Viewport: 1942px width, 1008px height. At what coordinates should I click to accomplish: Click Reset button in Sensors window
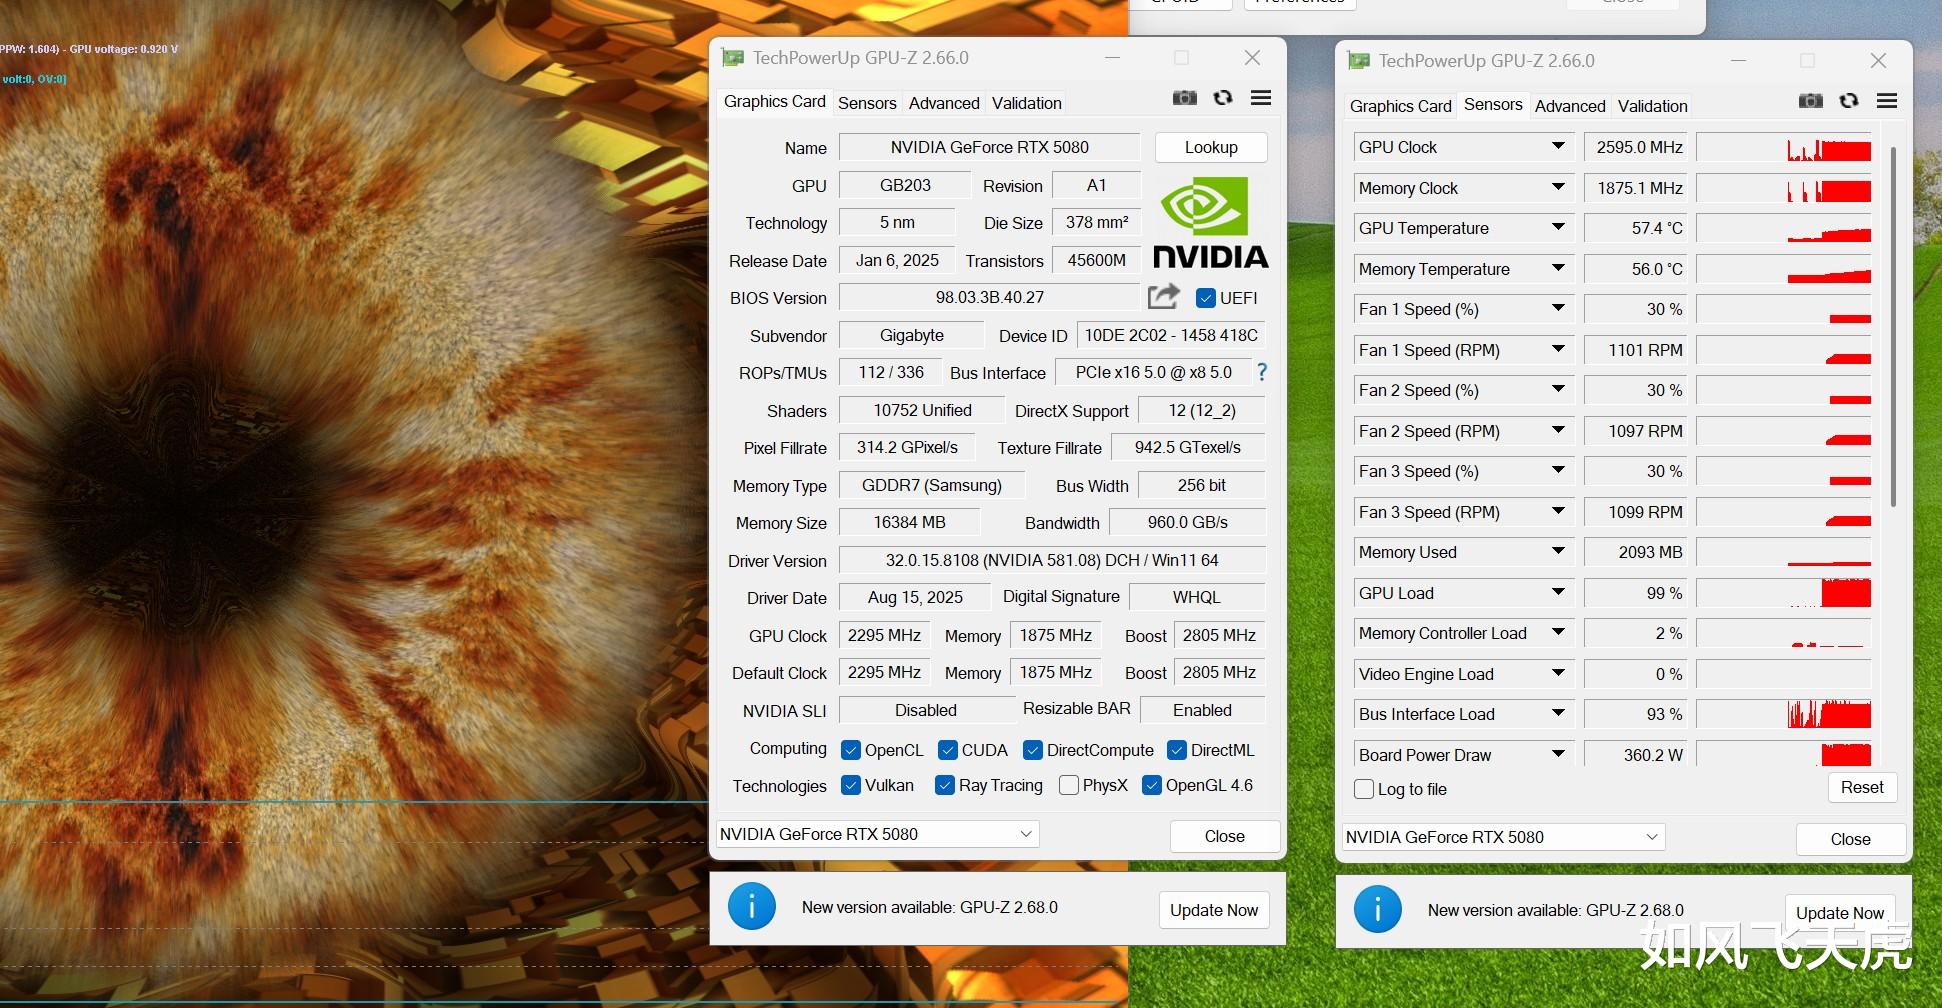pos(1862,787)
